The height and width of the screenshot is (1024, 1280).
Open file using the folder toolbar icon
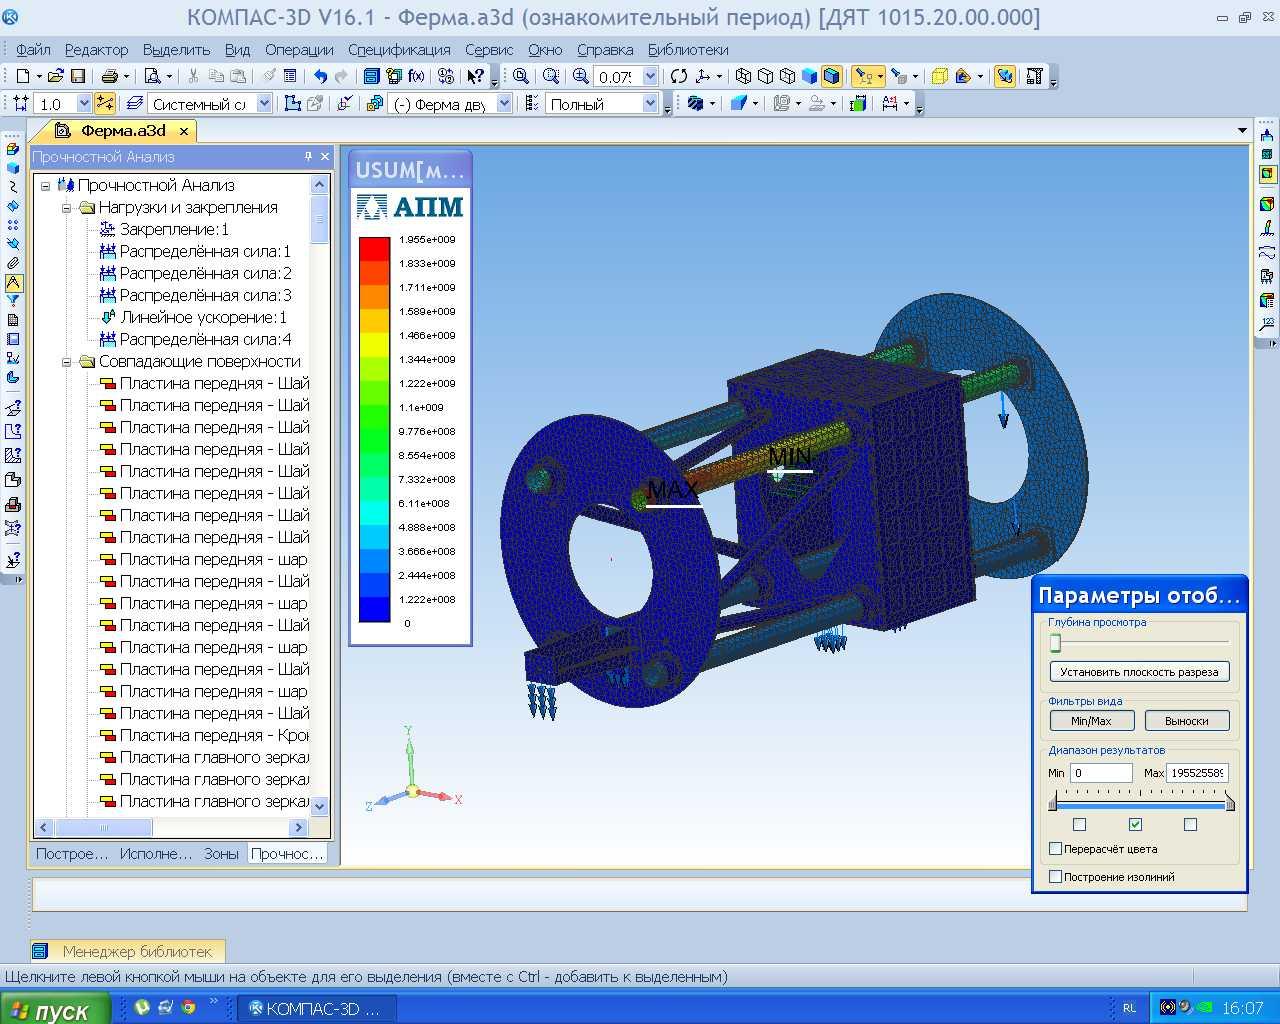click(56, 76)
